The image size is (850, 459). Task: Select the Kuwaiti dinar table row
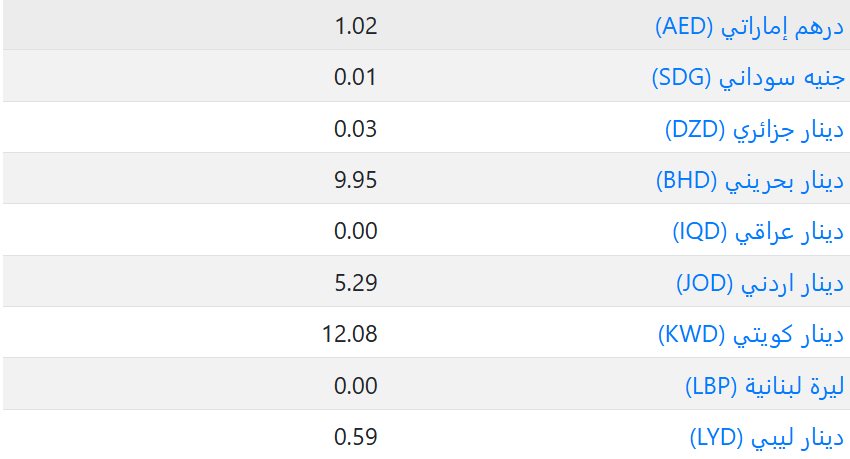426,332
